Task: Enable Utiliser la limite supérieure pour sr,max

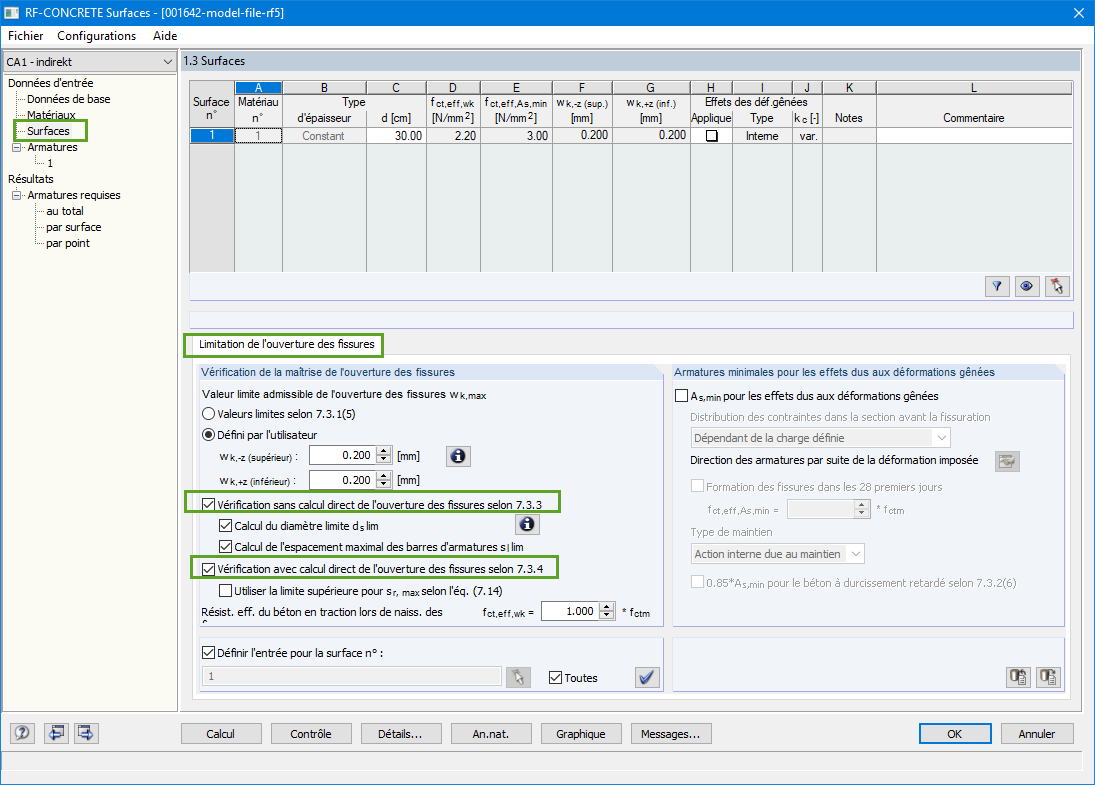Action: 226,591
